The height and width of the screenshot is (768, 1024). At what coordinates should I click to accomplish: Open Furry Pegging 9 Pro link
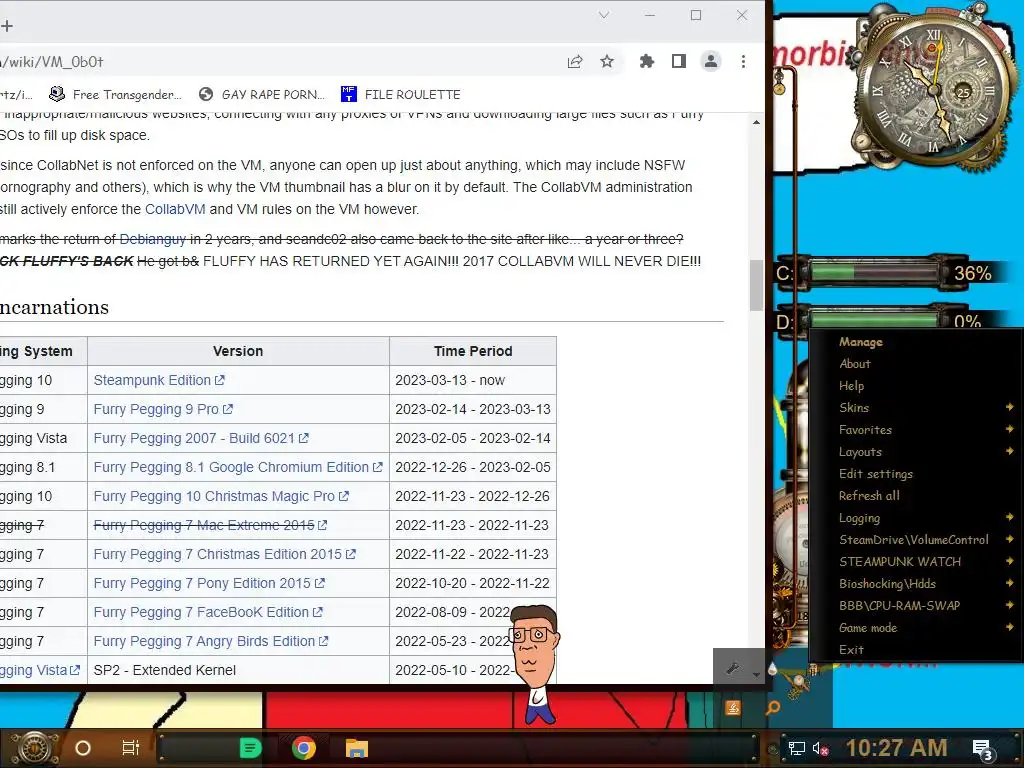click(x=163, y=409)
